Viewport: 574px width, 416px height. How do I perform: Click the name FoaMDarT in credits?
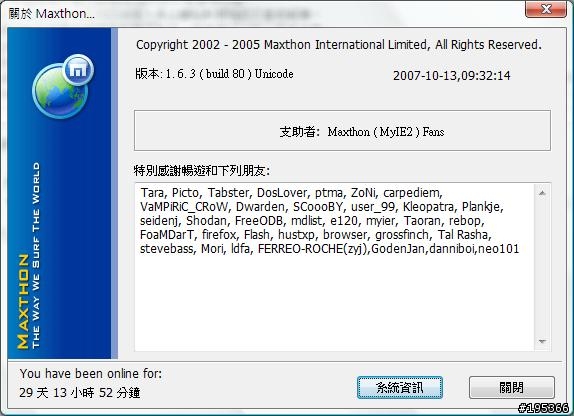(x=168, y=235)
